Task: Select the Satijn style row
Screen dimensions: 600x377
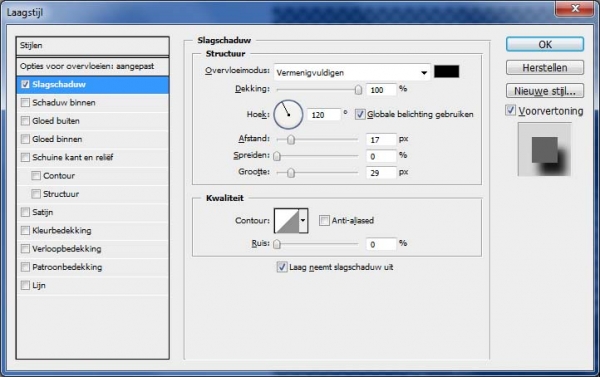Action: coord(93,212)
